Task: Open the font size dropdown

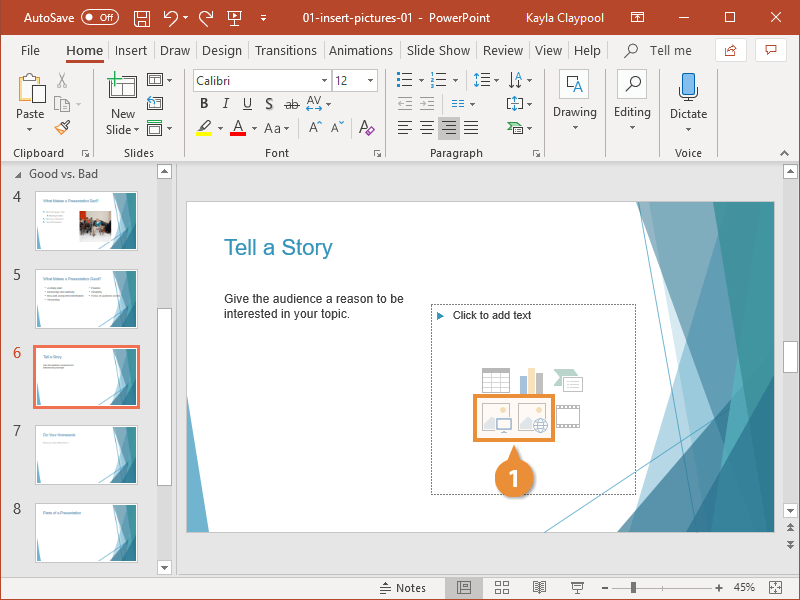Action: pos(370,80)
